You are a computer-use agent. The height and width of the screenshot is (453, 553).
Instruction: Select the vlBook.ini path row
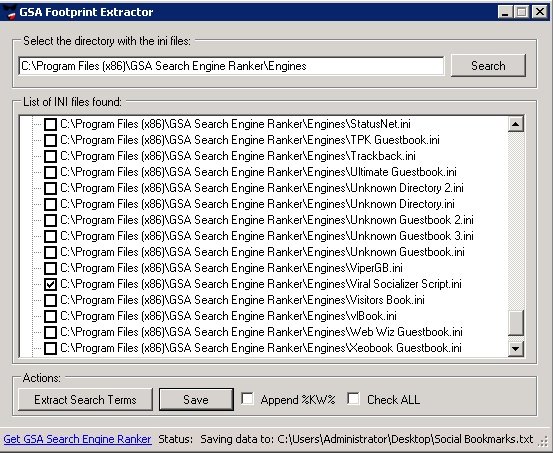tap(228, 316)
